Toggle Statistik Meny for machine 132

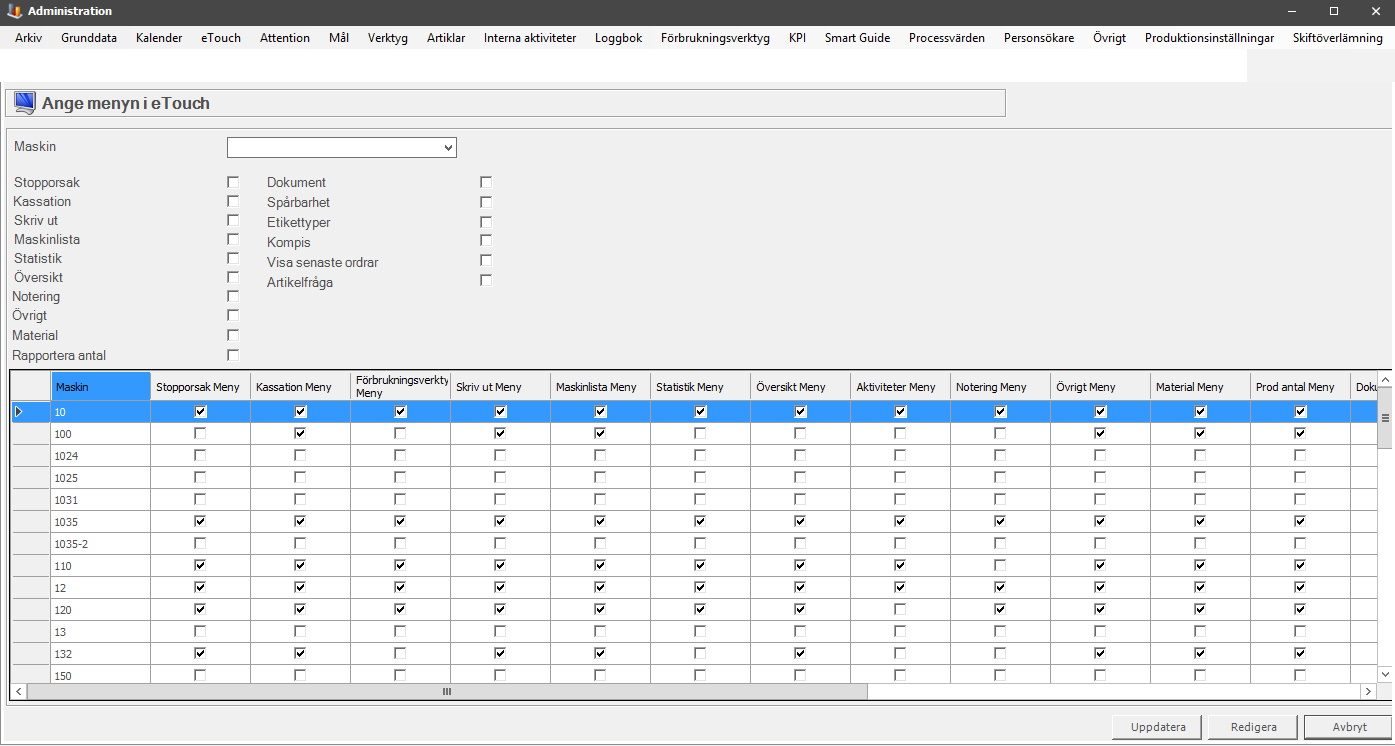click(700, 653)
